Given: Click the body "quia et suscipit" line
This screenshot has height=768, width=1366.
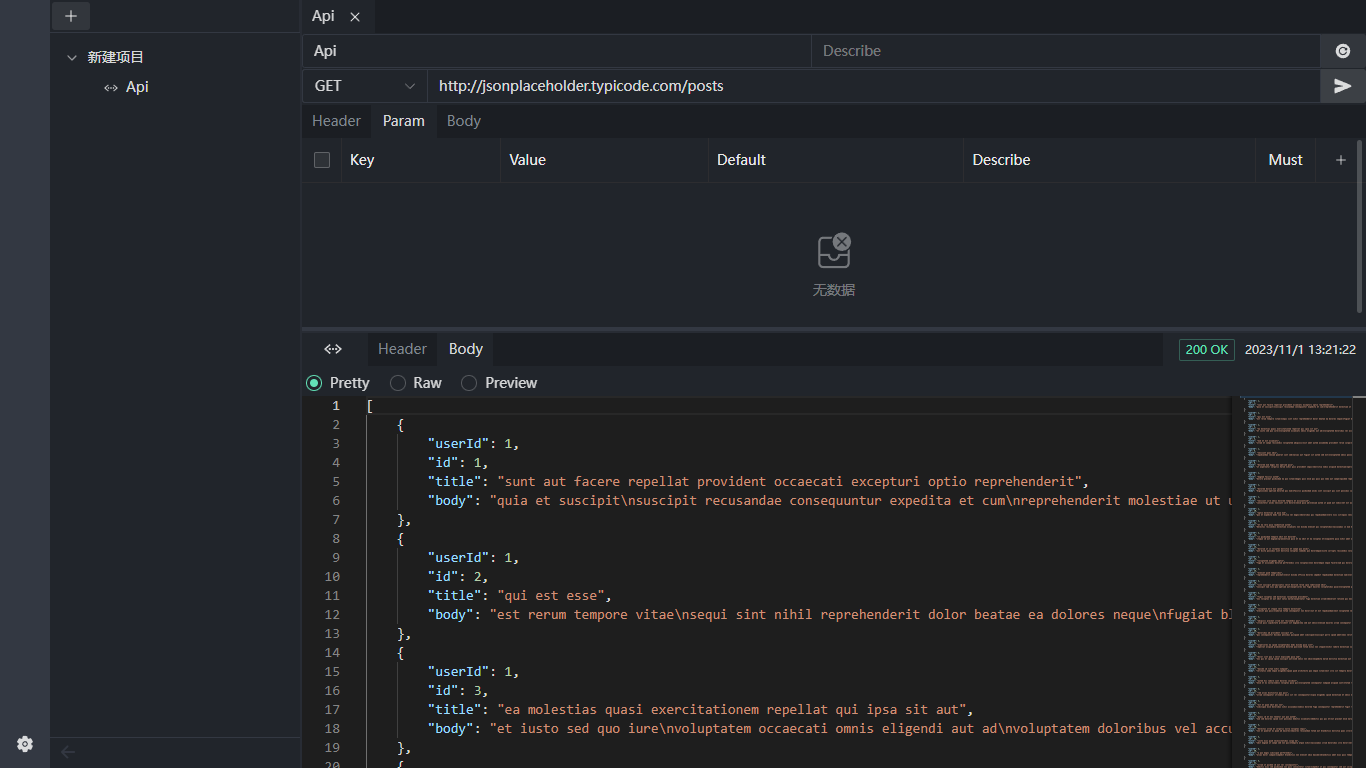Looking at the screenshot, I should pyautogui.click(x=830, y=501).
